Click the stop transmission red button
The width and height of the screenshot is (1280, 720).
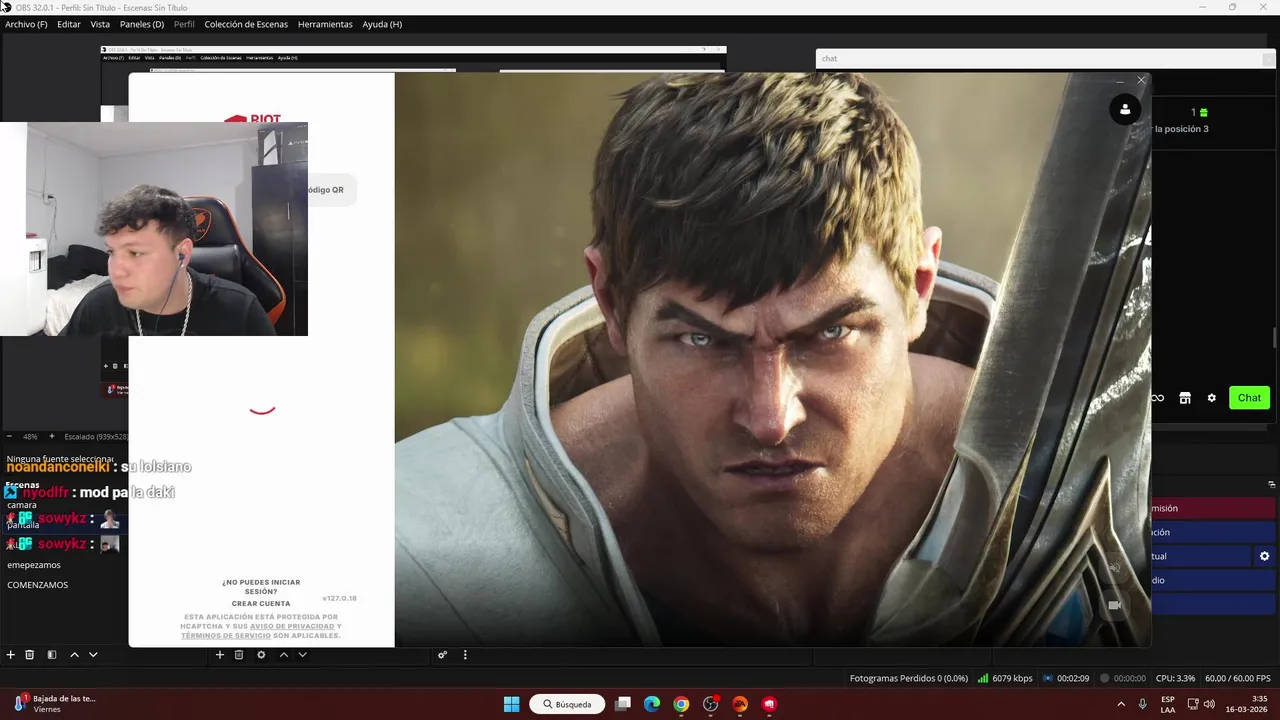(1213, 508)
